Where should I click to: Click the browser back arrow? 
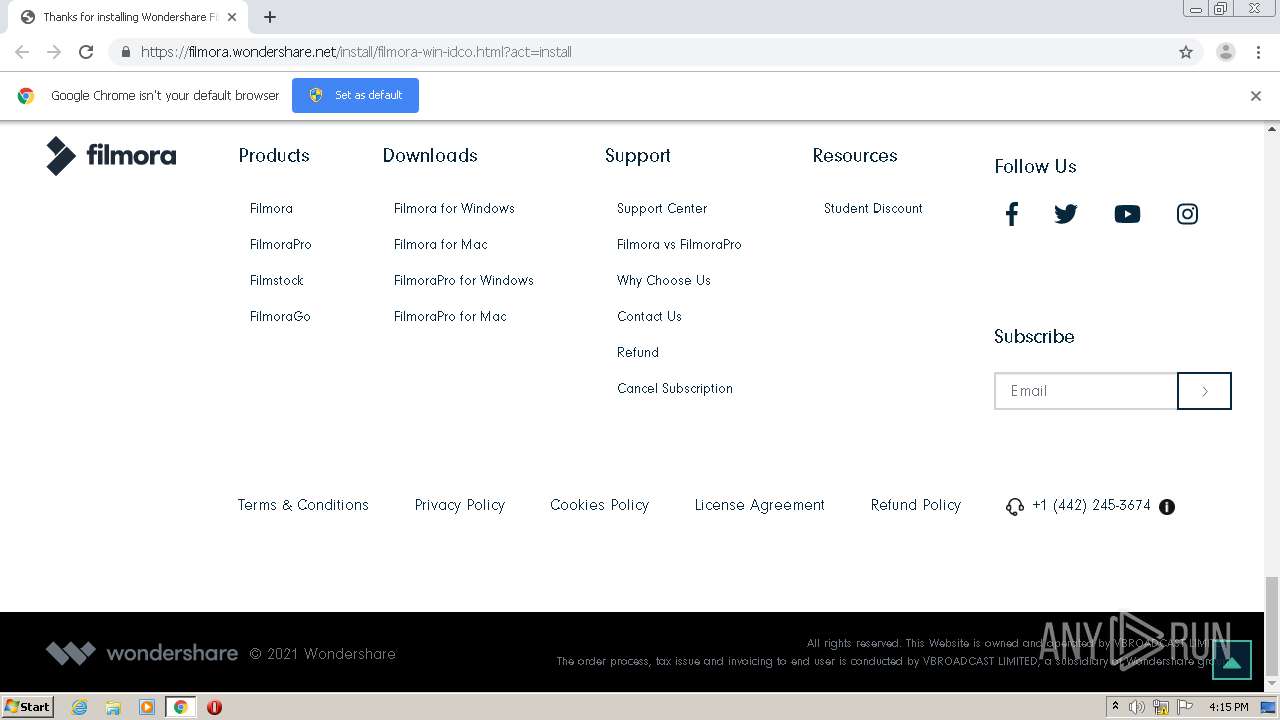click(x=22, y=52)
